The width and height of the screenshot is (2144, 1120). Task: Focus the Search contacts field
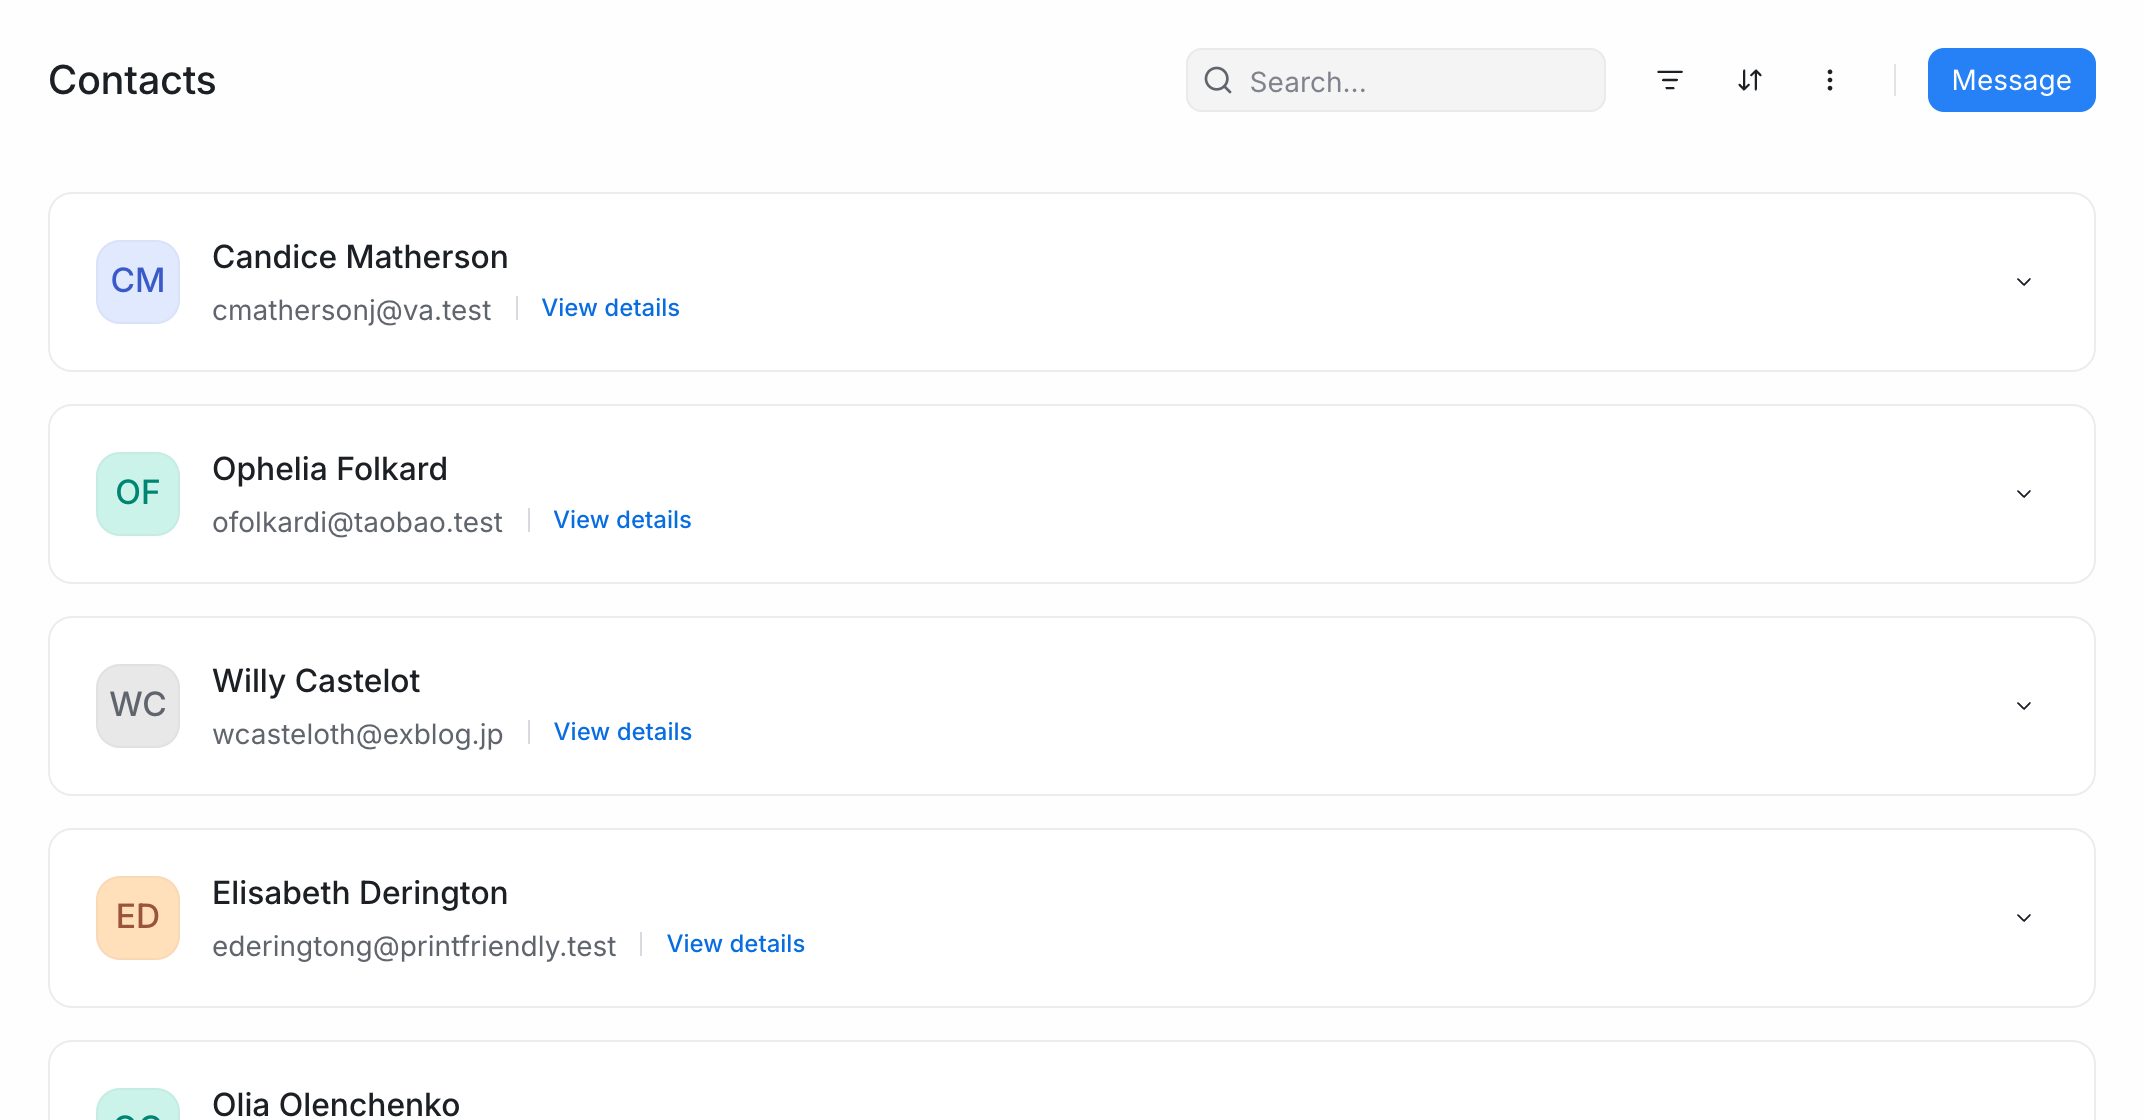click(1395, 80)
